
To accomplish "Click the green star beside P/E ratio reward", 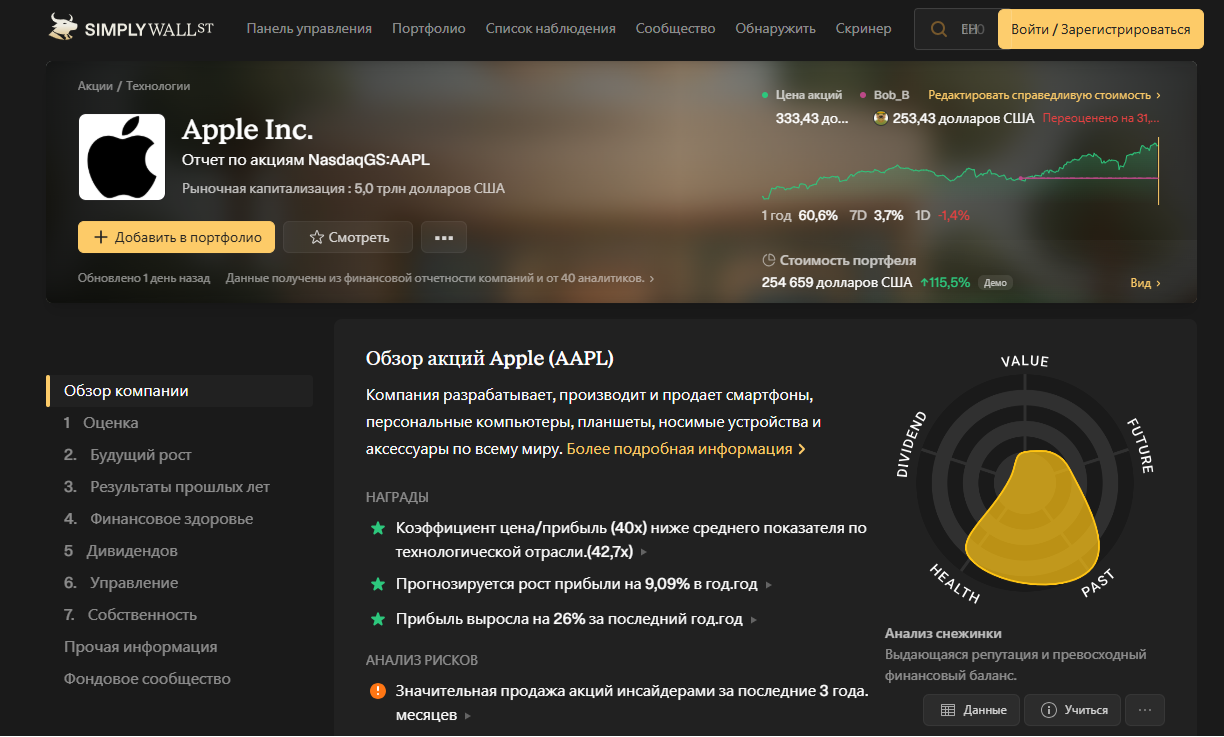I will pos(378,527).
